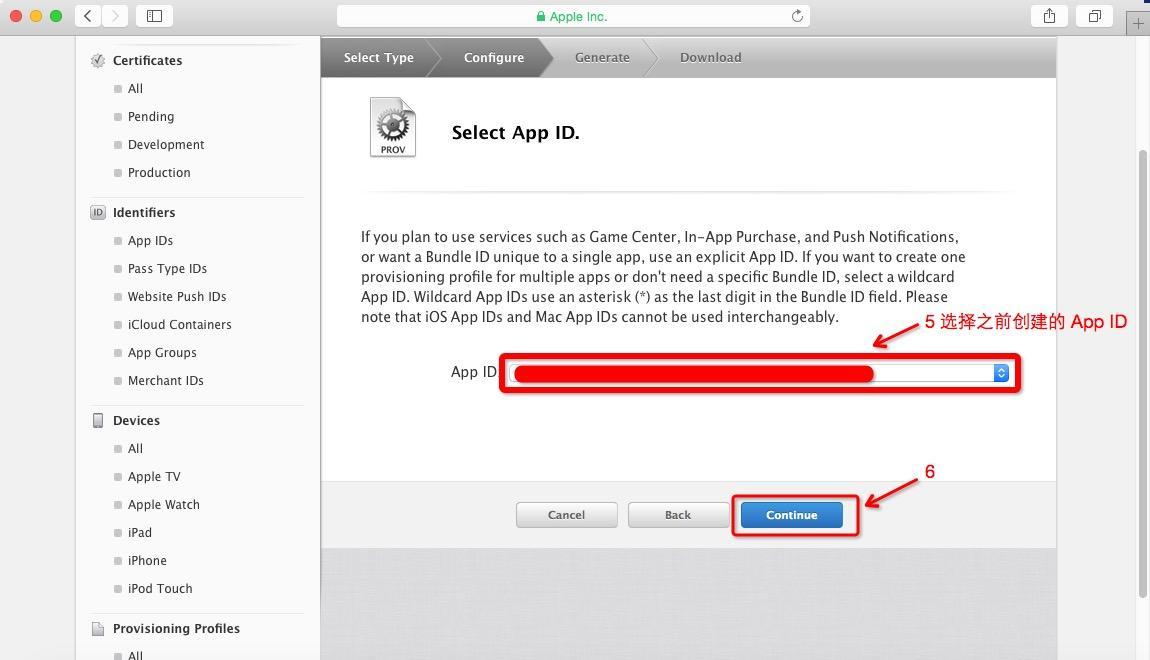
Task: Click the Certificates section icon
Action: [98, 61]
